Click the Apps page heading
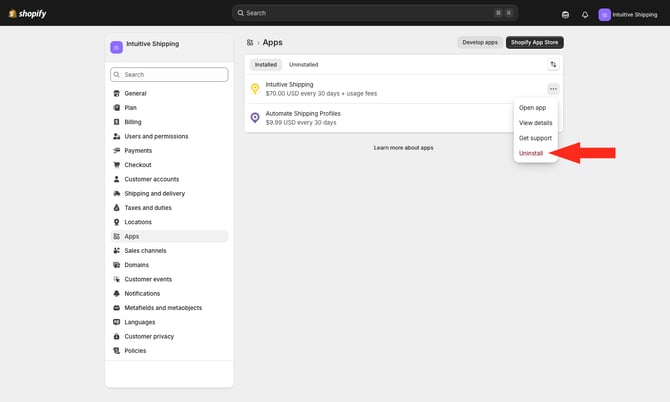Viewport: 670px width, 402px height. [x=272, y=42]
